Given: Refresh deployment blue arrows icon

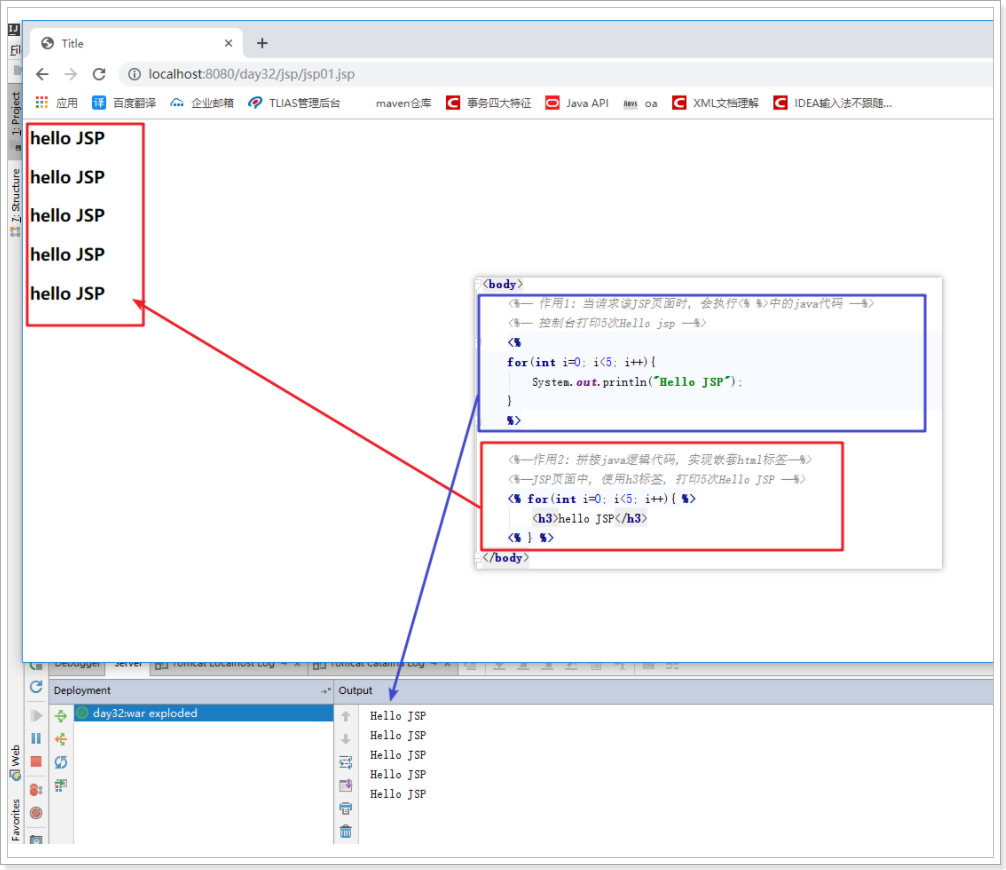Looking at the screenshot, I should (61, 762).
